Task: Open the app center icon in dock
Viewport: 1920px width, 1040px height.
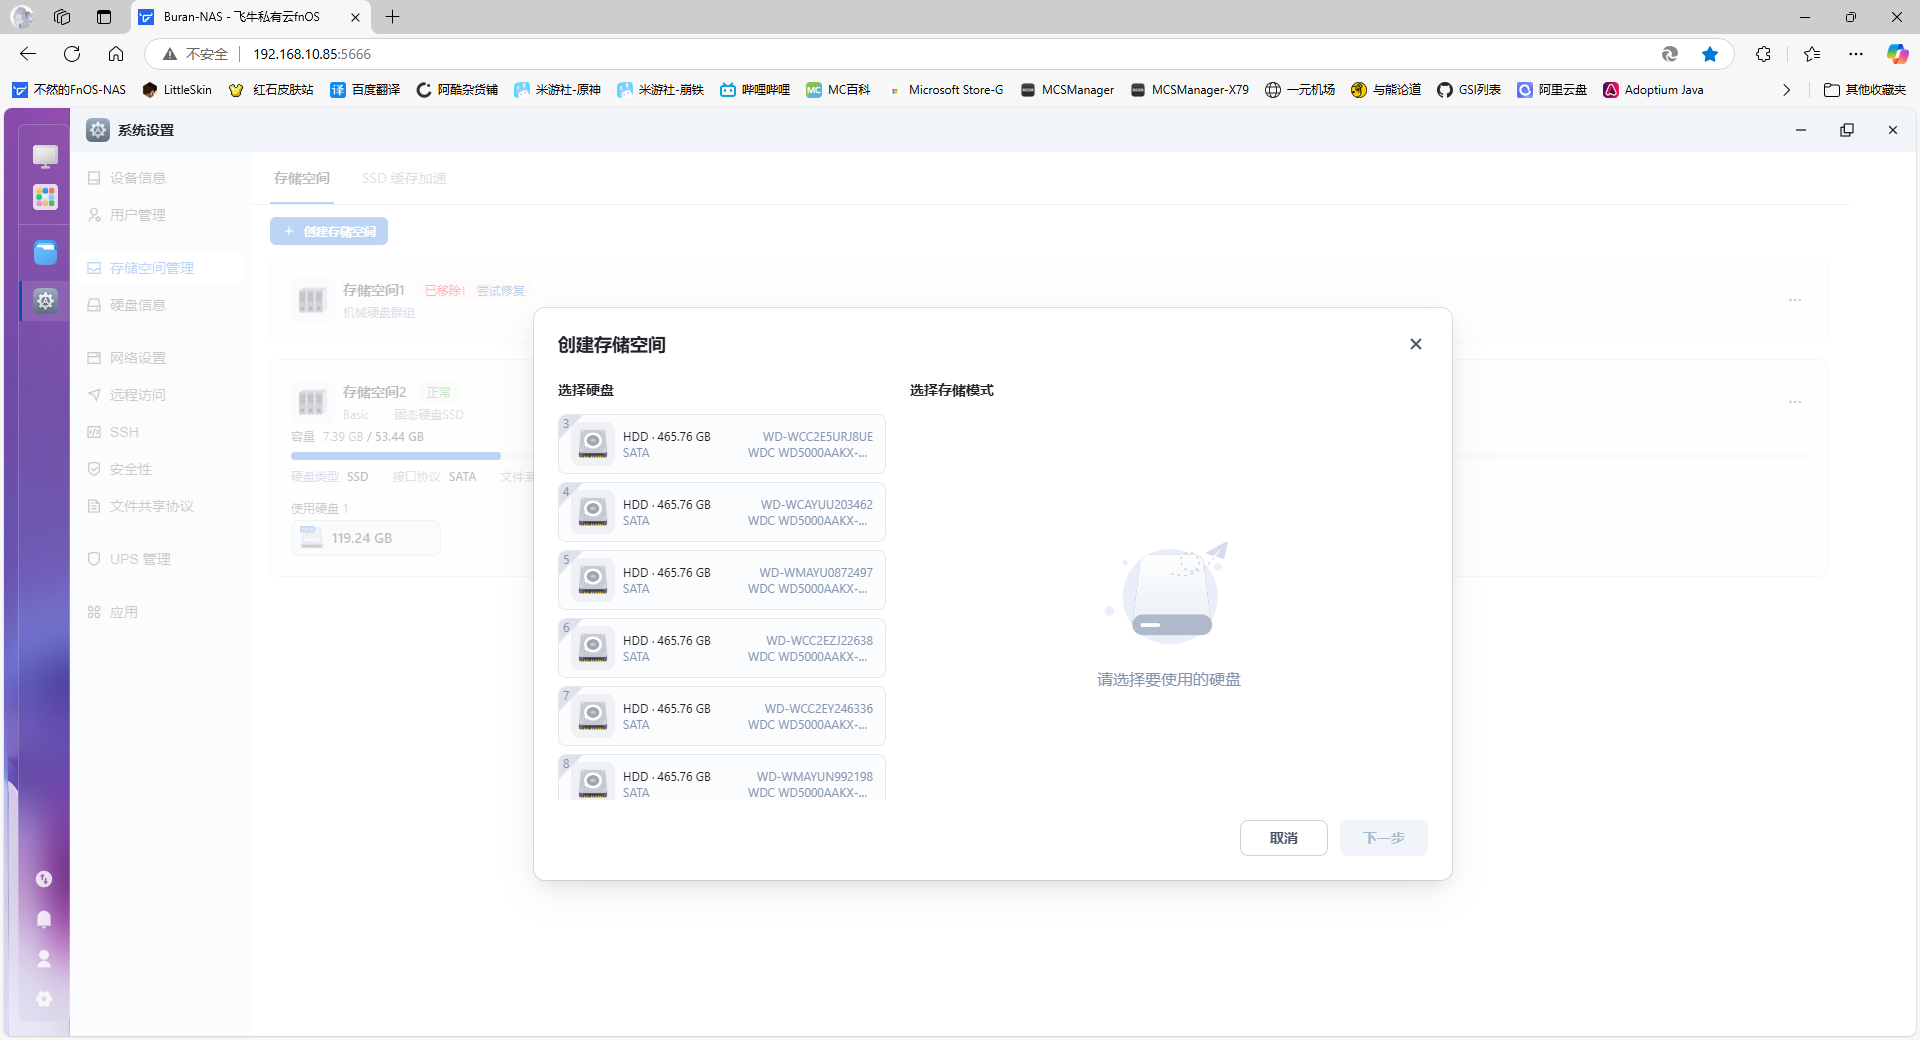Action: 45,197
